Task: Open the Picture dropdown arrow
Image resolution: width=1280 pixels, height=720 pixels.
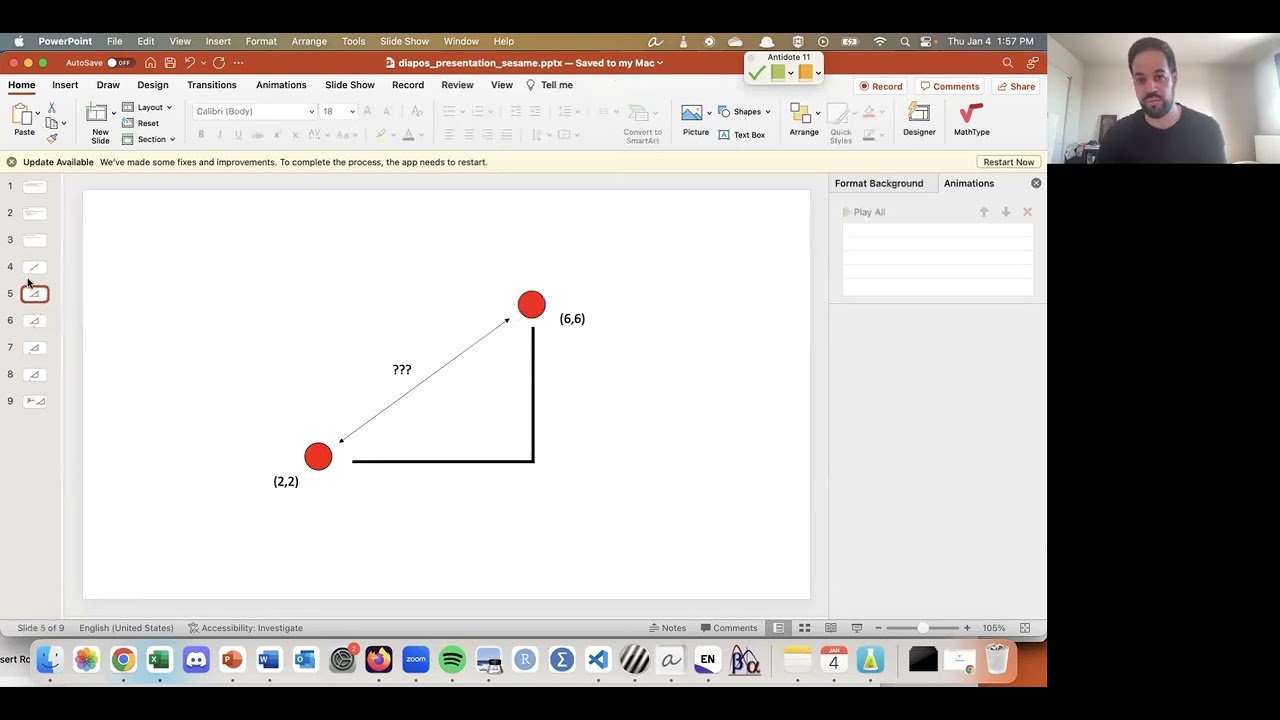Action: [708, 112]
